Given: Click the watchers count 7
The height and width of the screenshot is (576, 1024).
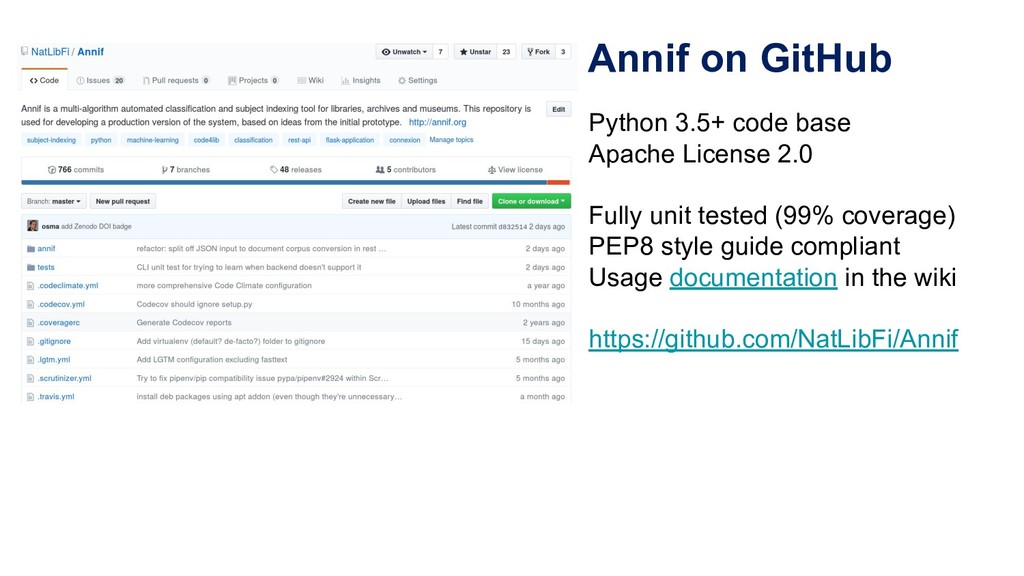Looking at the screenshot, I should [x=440, y=52].
